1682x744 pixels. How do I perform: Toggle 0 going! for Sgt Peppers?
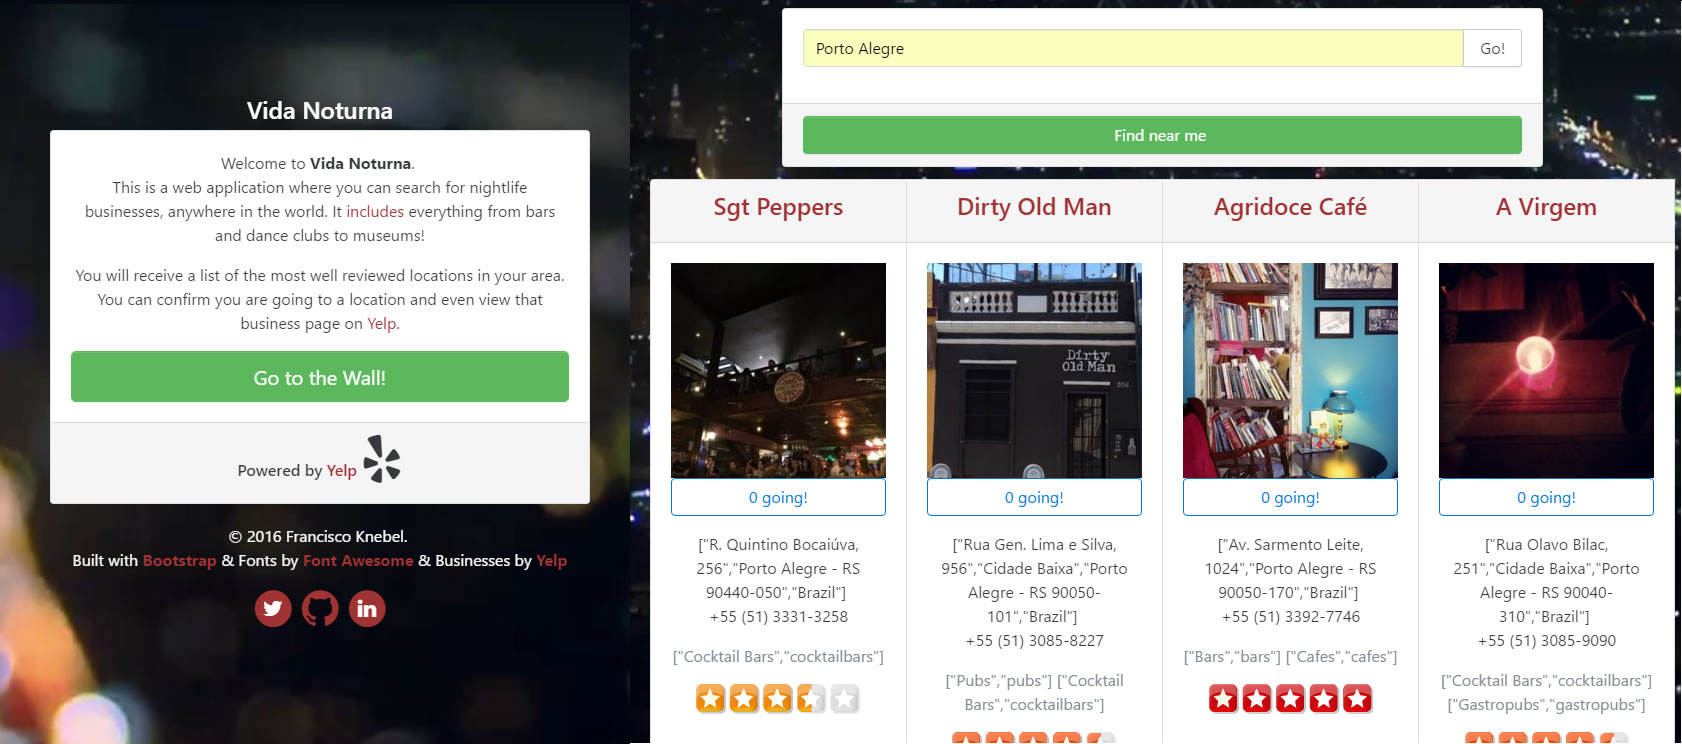click(778, 497)
